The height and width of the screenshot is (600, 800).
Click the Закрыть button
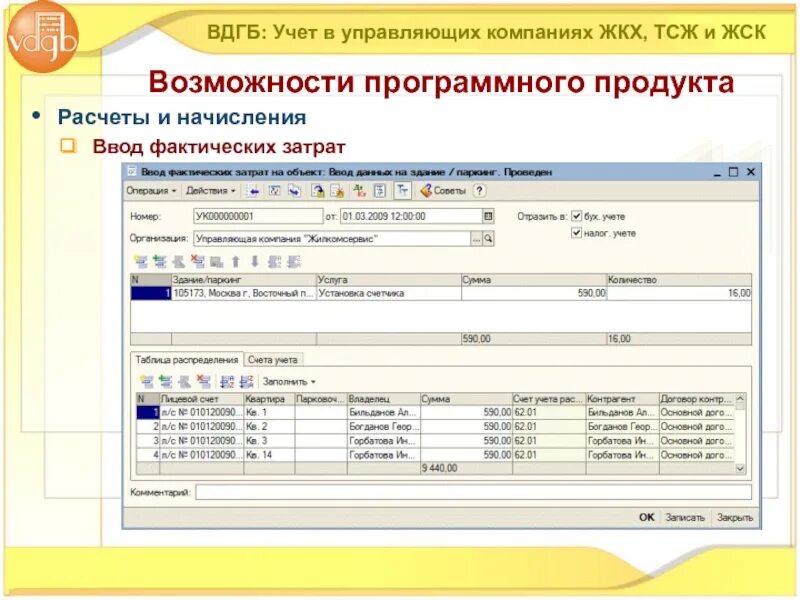[735, 517]
